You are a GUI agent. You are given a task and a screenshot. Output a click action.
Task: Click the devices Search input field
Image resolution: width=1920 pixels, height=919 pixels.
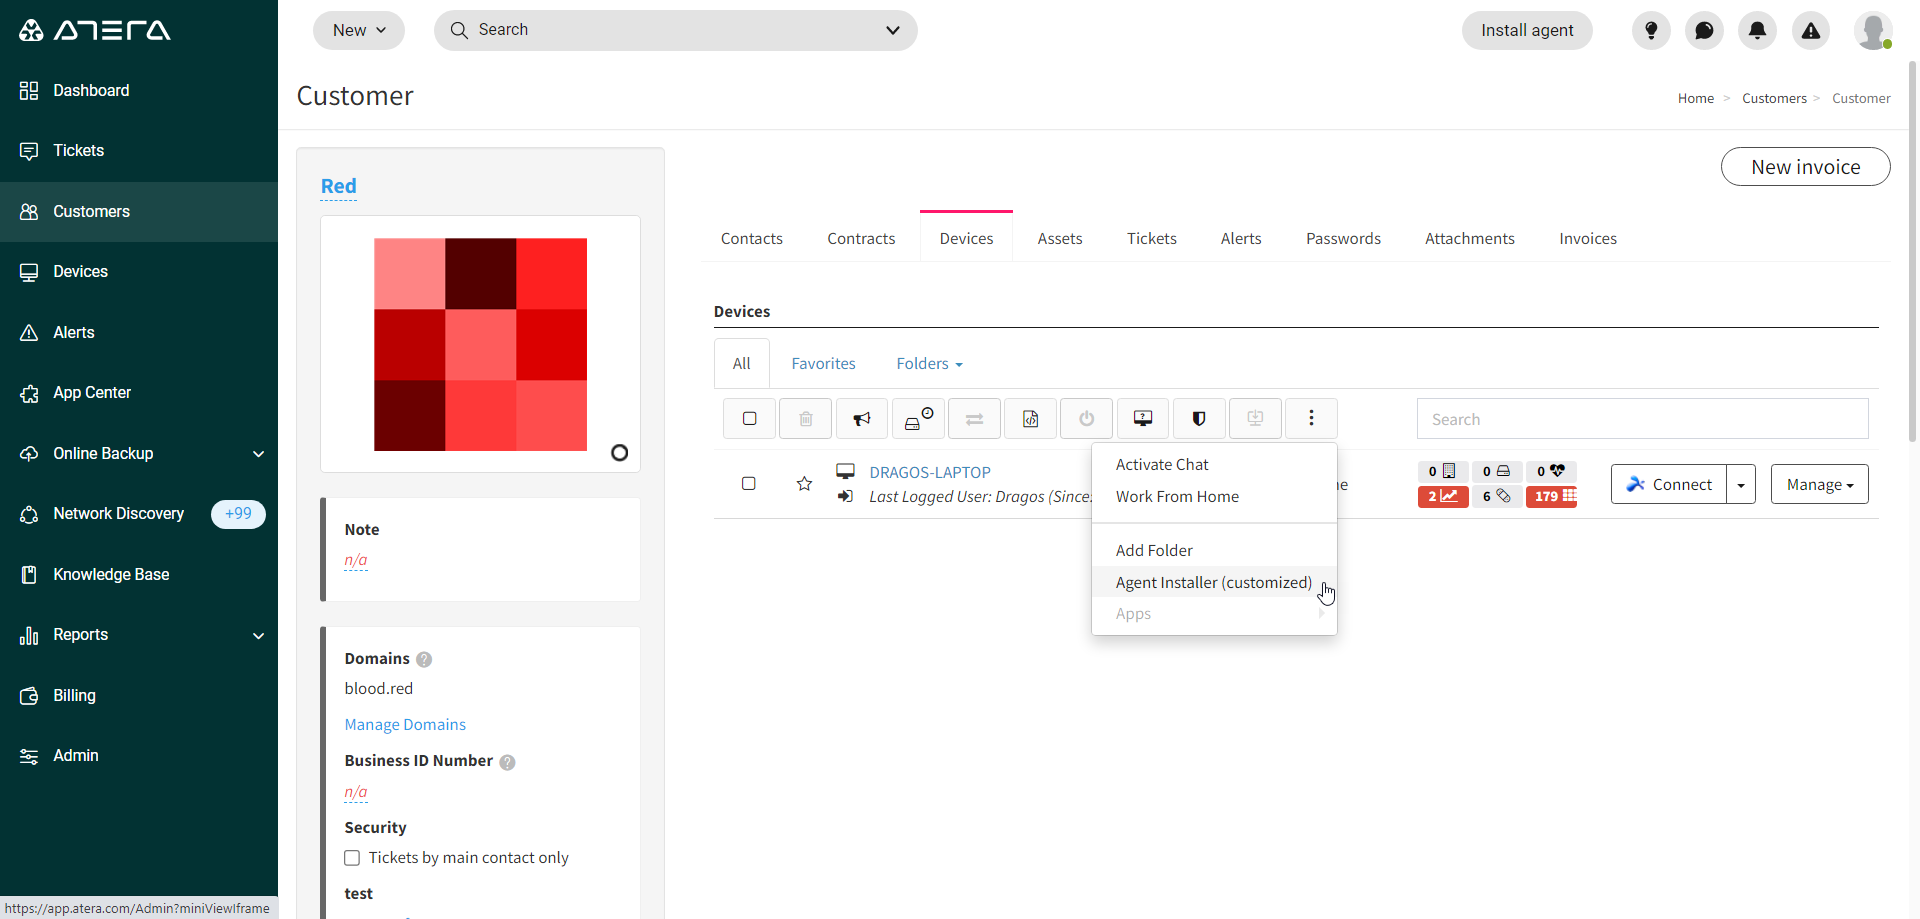coord(1642,419)
